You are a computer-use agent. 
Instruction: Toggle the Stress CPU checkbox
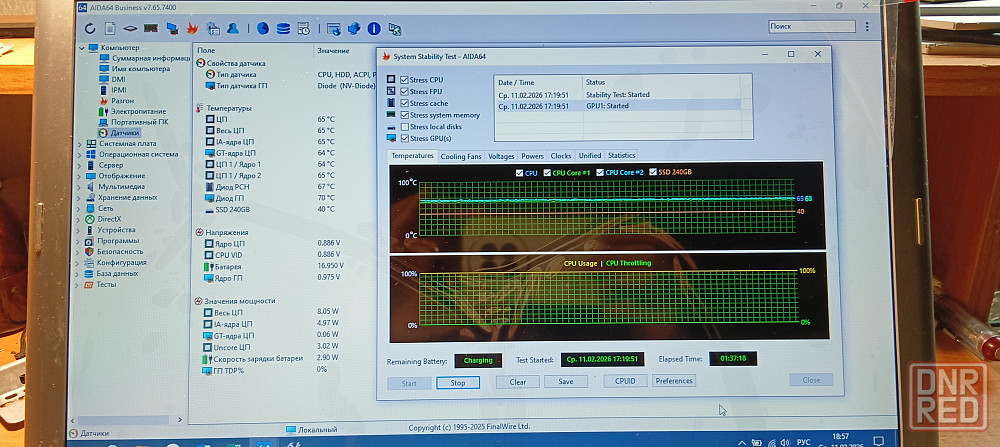tap(404, 79)
